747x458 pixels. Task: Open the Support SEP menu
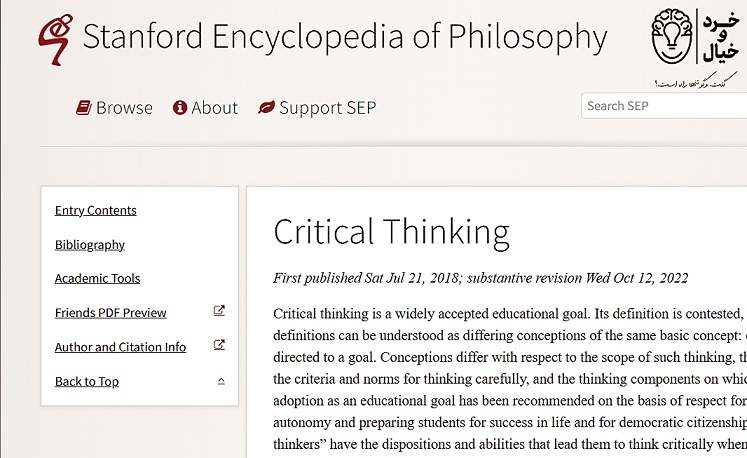327,108
